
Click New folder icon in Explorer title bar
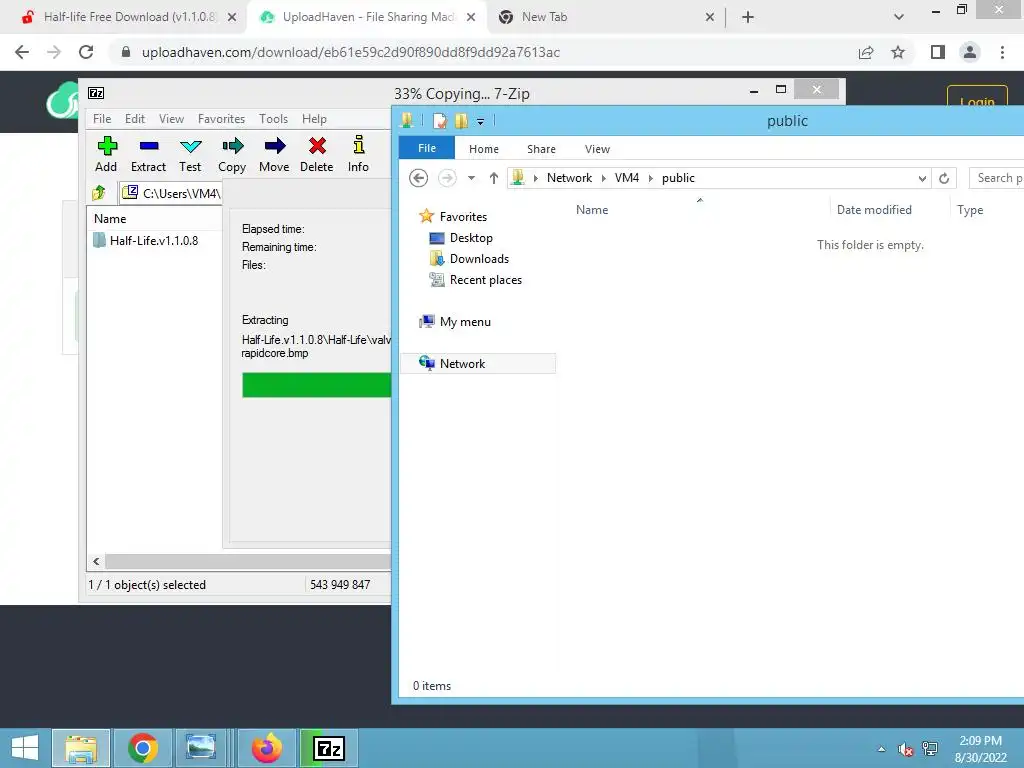pyautogui.click(x=461, y=121)
